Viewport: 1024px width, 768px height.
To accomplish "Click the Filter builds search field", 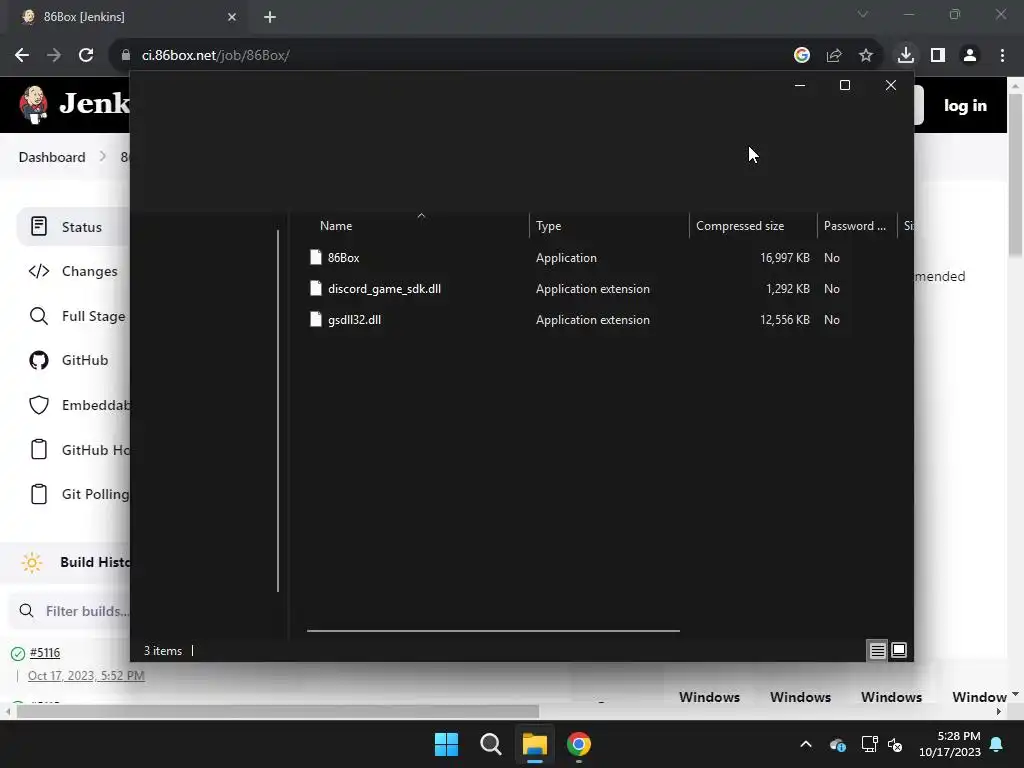I will (70, 611).
